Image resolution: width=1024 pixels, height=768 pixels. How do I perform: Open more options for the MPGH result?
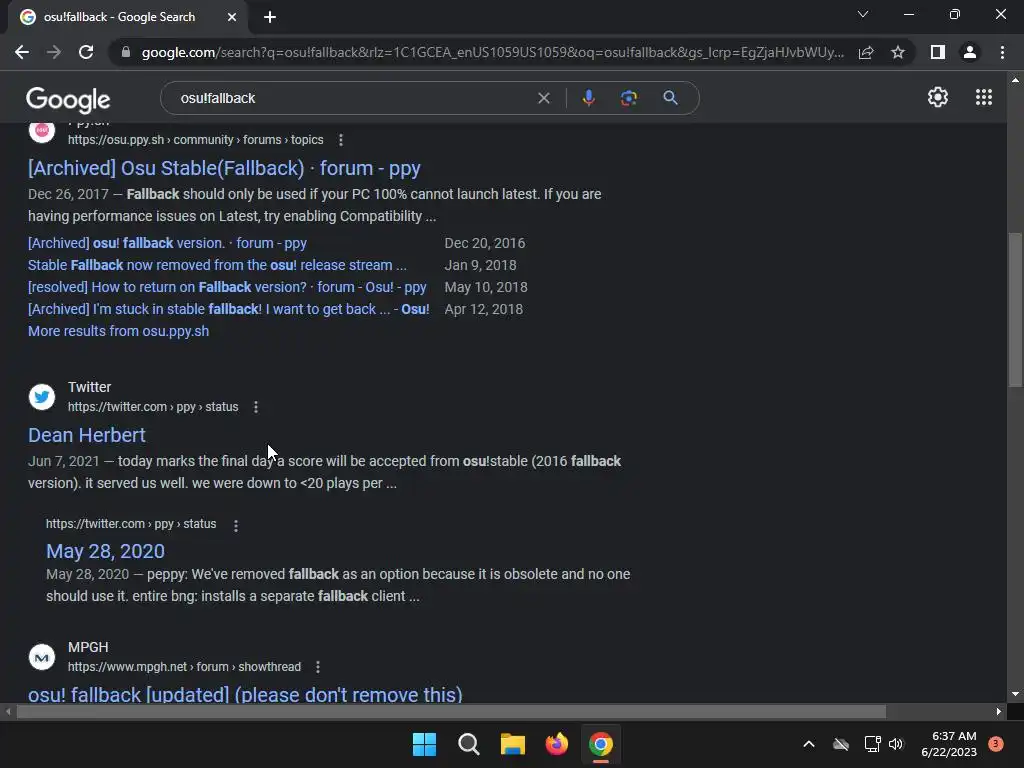pos(318,667)
